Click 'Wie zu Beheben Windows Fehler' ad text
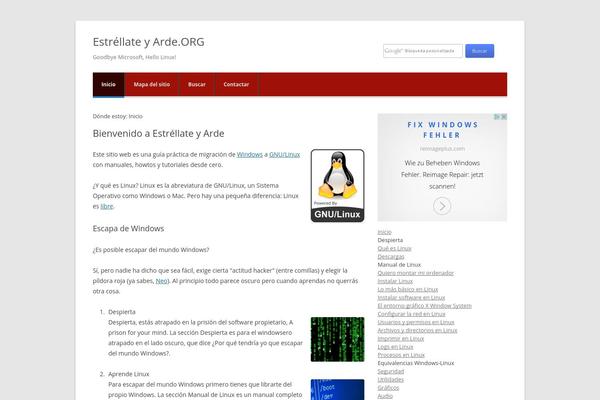Viewport: 600px width, 400px height. click(x=442, y=175)
